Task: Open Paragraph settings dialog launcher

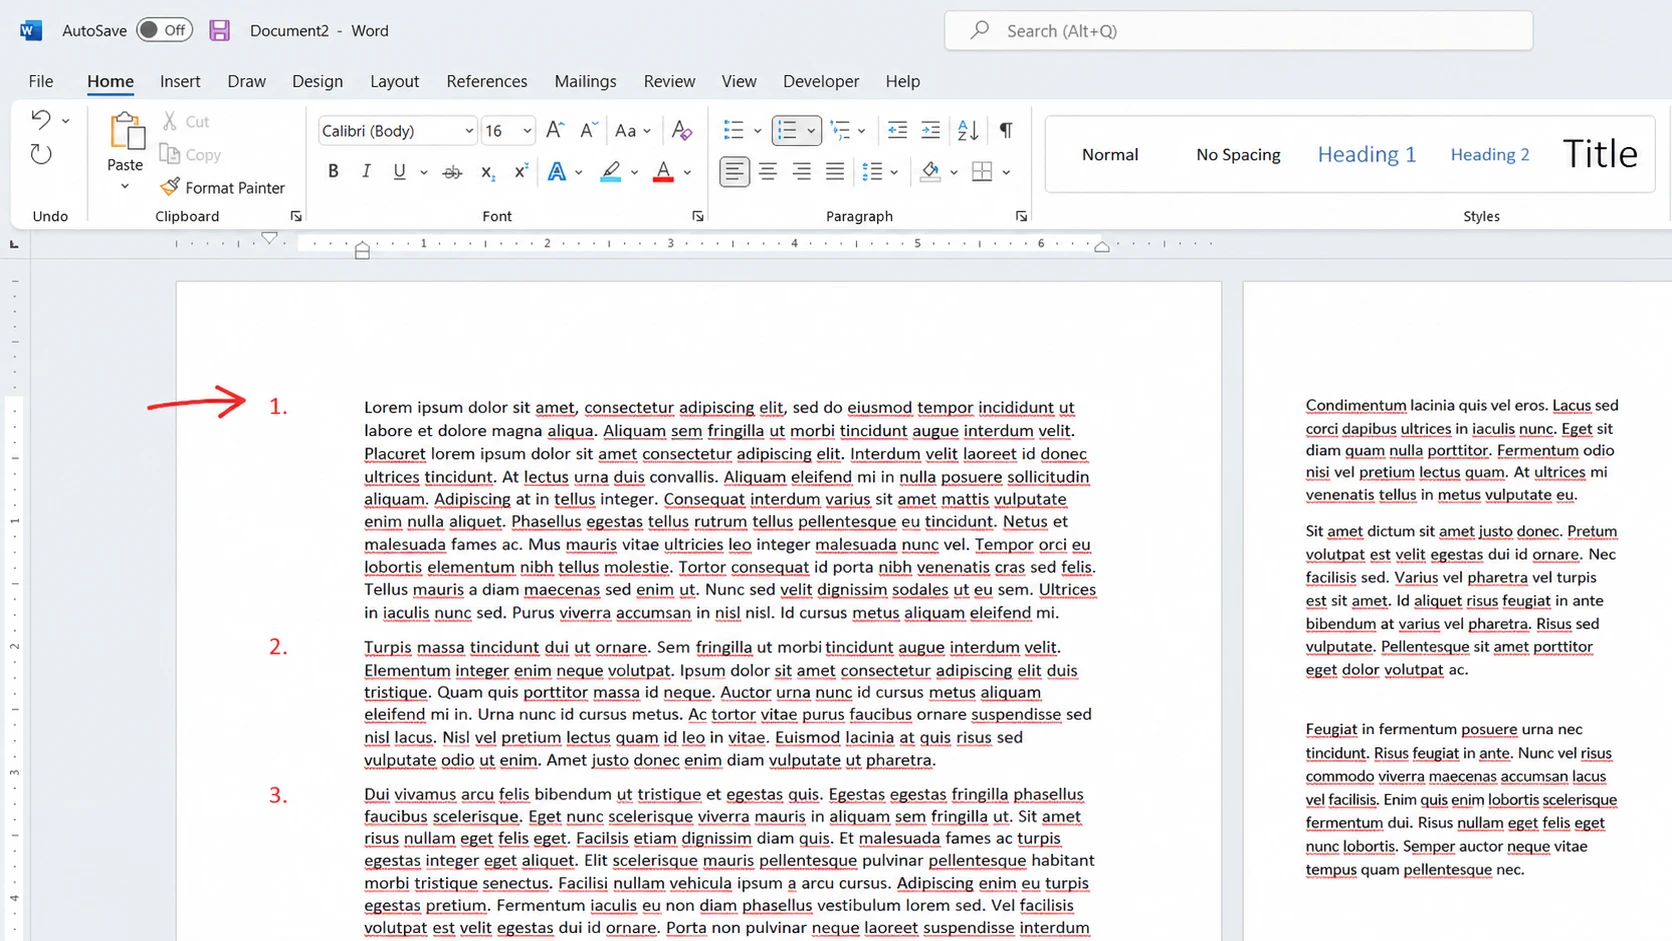Action: point(1021,216)
